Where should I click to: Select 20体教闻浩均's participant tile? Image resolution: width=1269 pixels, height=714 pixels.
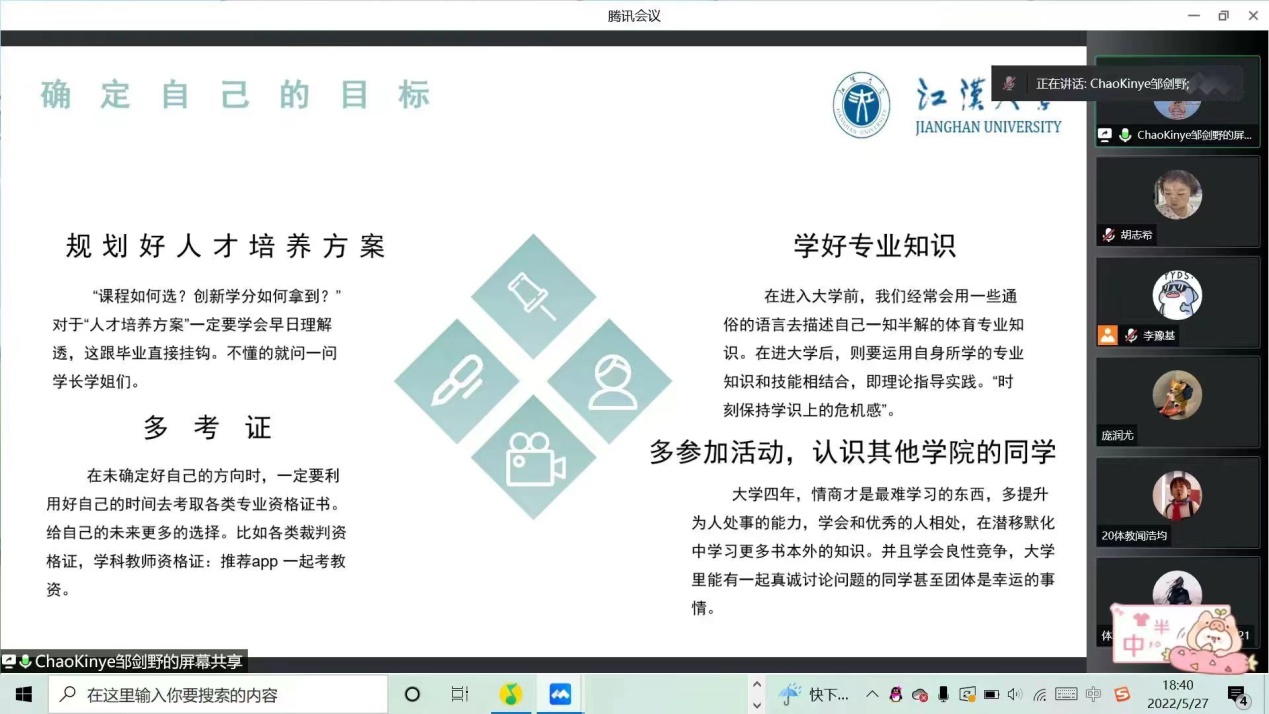pyautogui.click(x=1177, y=501)
